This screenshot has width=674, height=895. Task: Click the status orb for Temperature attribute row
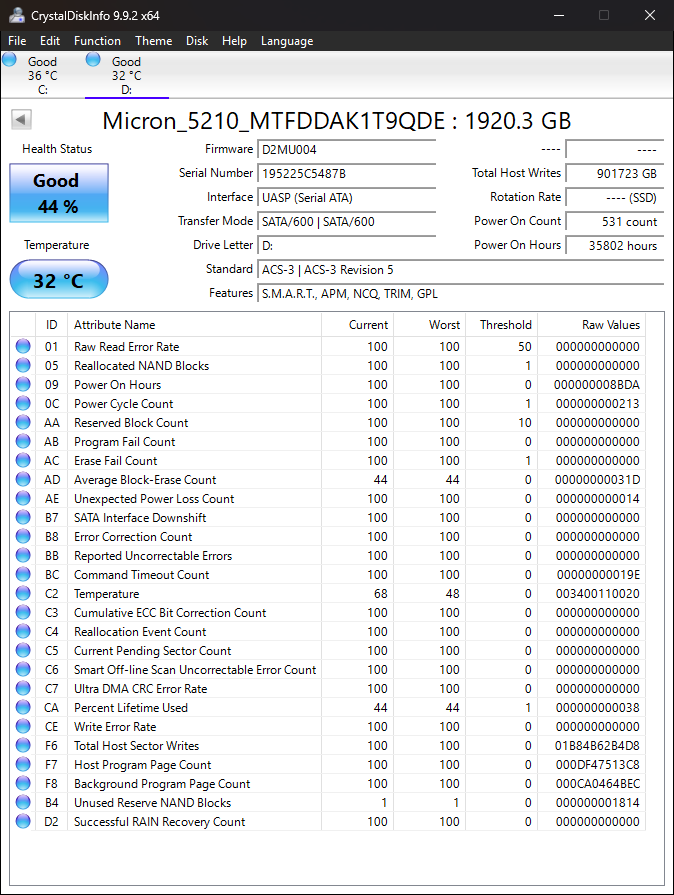coord(23,593)
